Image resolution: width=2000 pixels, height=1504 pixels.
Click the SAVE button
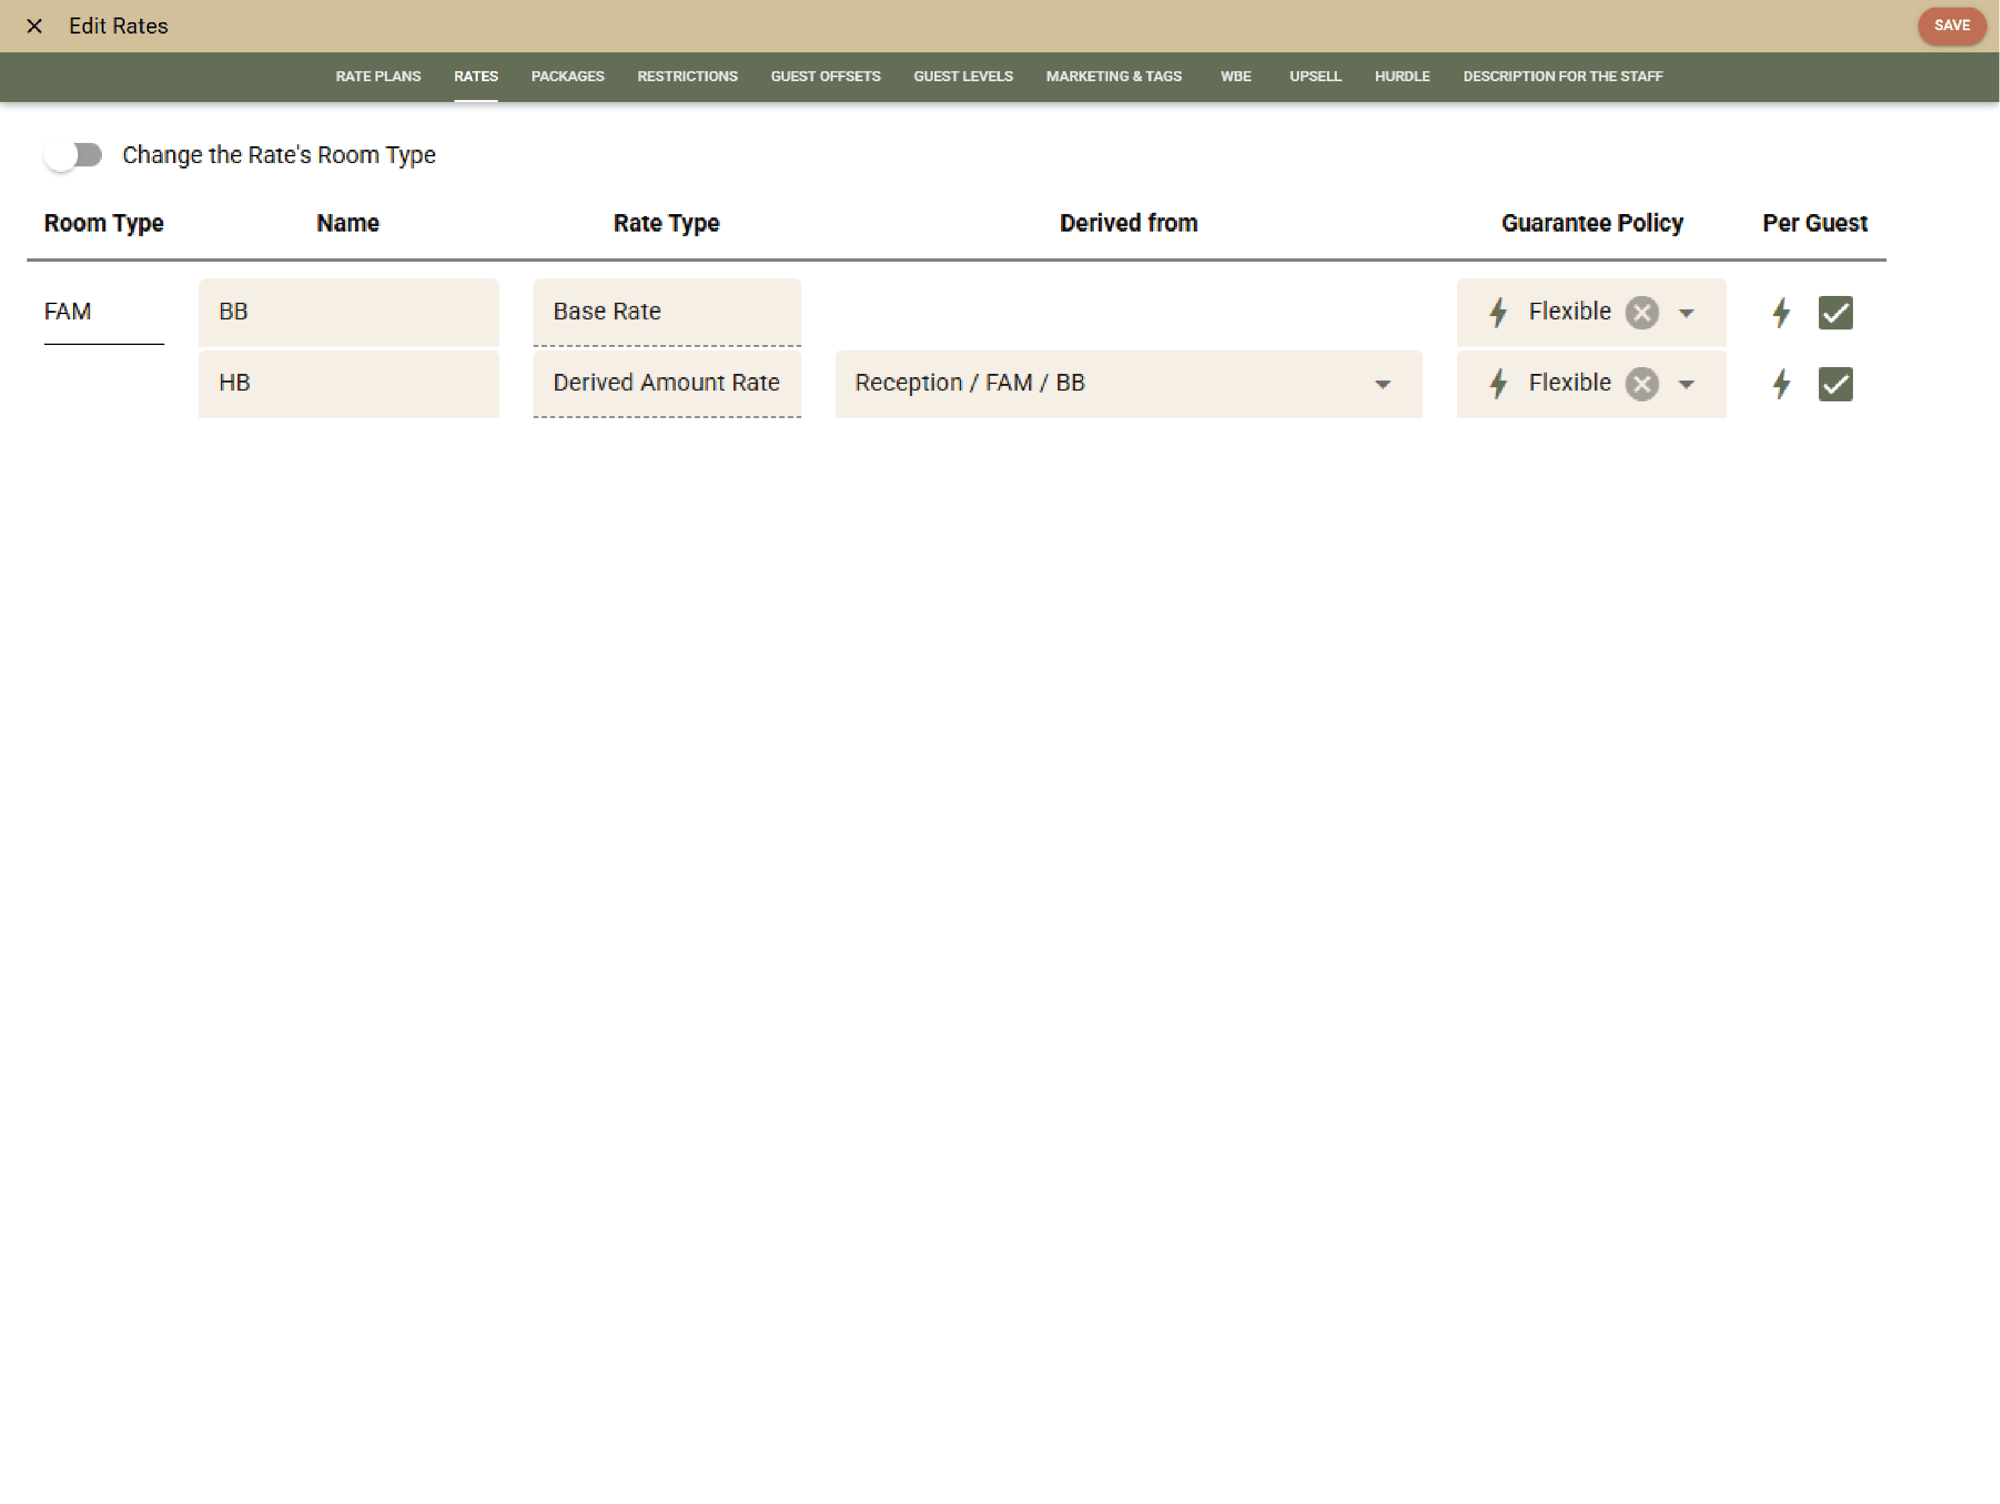point(1951,26)
